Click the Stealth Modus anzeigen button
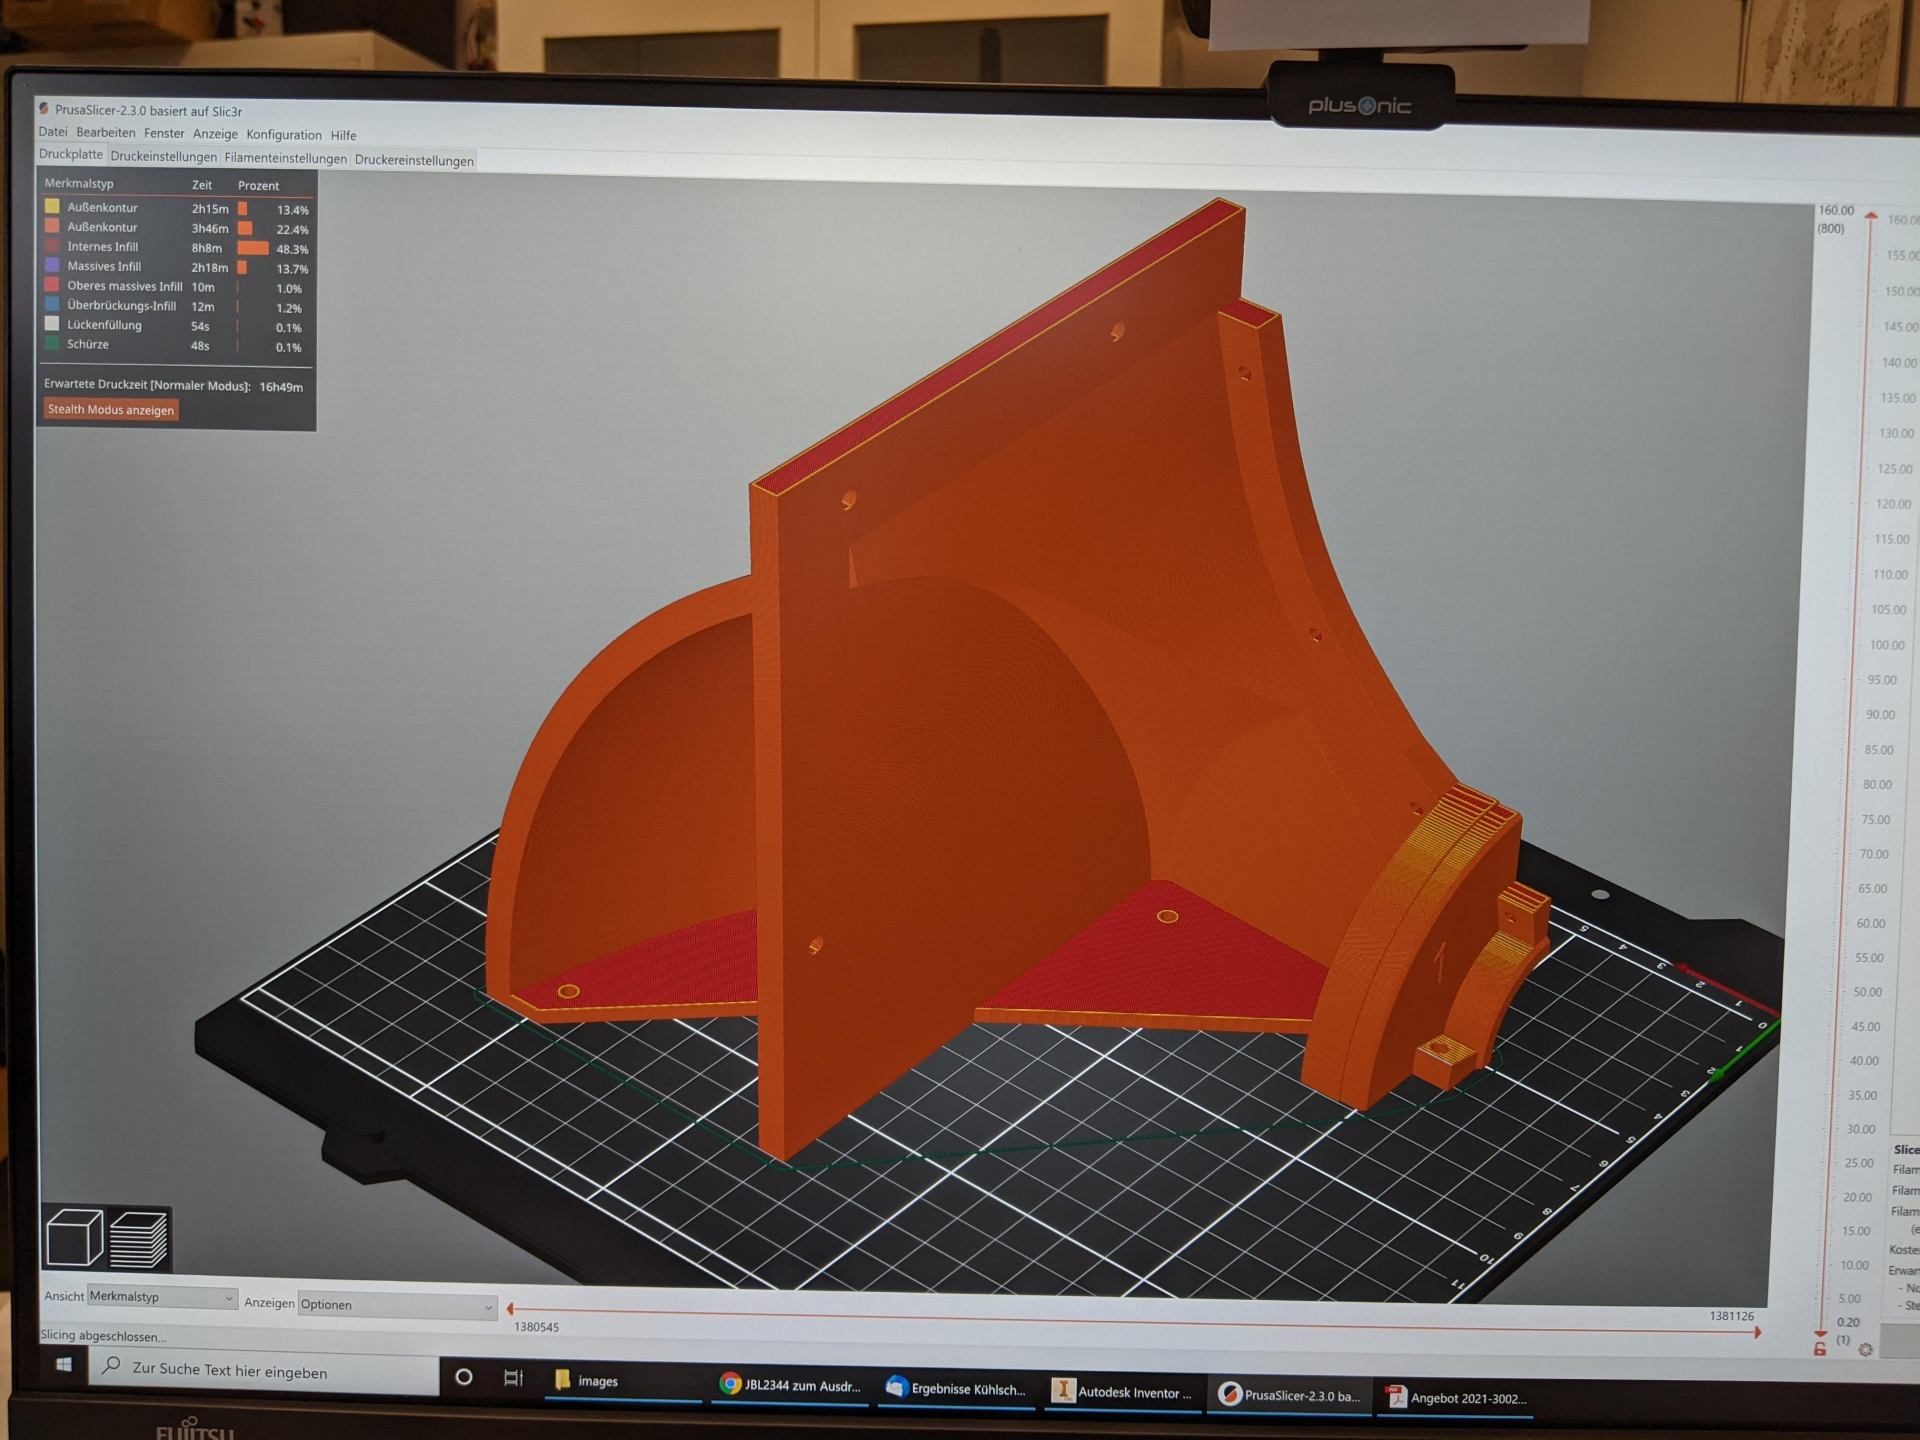Viewport: 1920px width, 1440px height. [x=111, y=409]
